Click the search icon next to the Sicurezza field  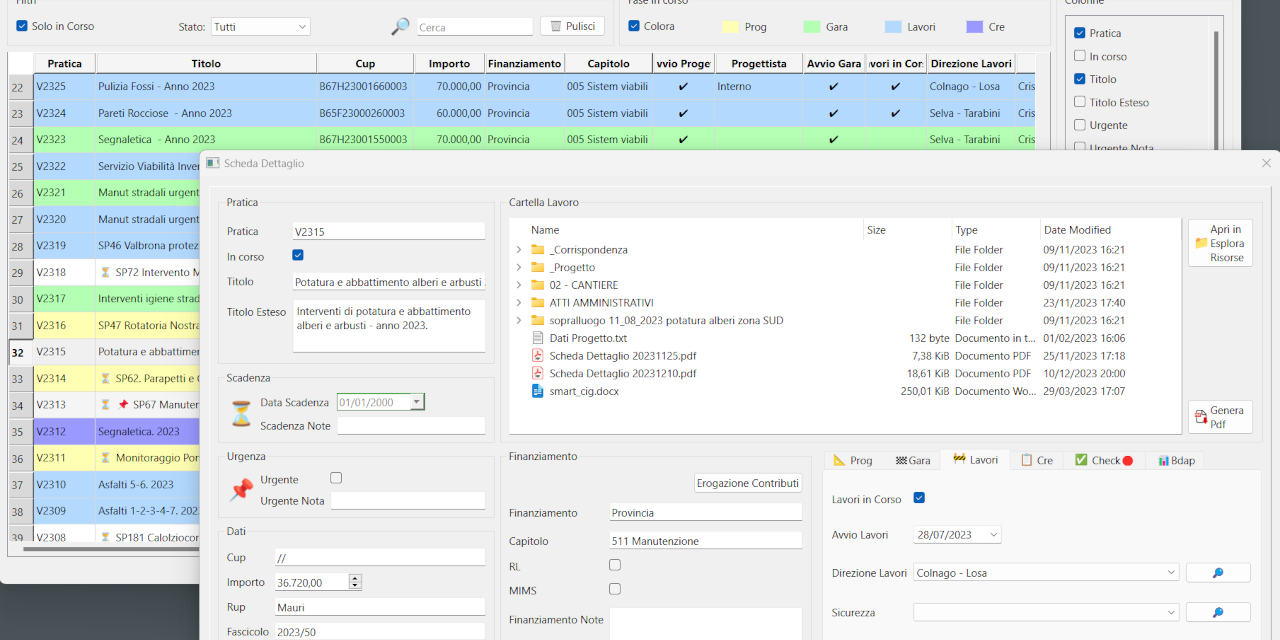(1218, 612)
